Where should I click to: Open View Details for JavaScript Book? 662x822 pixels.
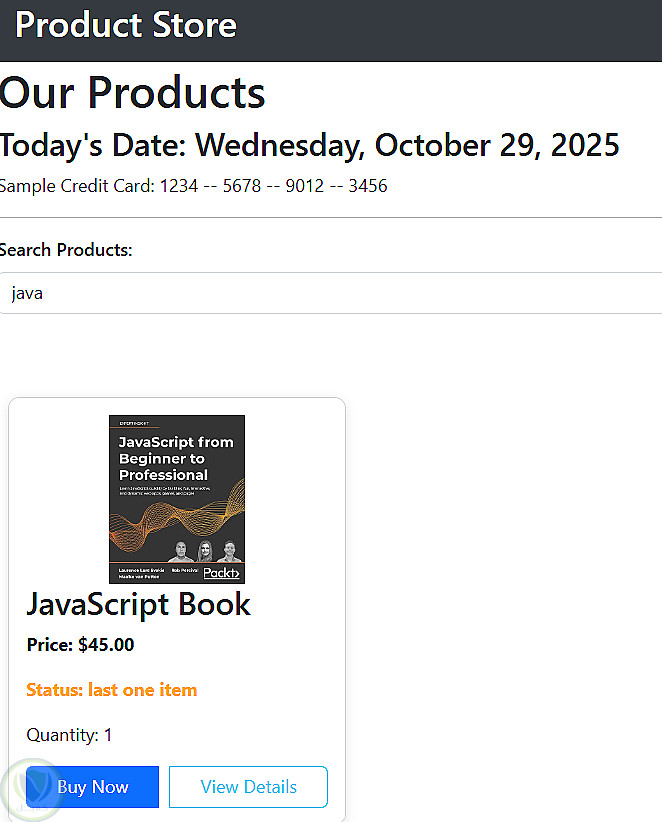coord(248,787)
